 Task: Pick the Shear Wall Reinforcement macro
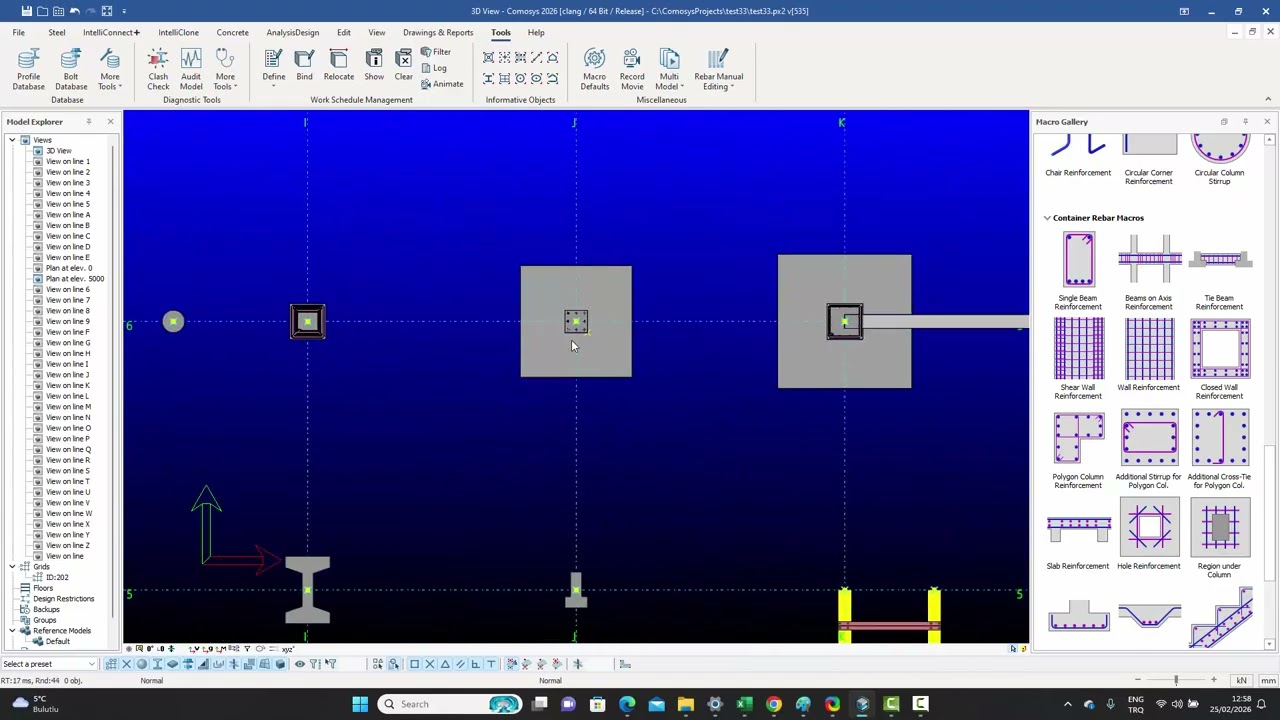[x=1078, y=359]
